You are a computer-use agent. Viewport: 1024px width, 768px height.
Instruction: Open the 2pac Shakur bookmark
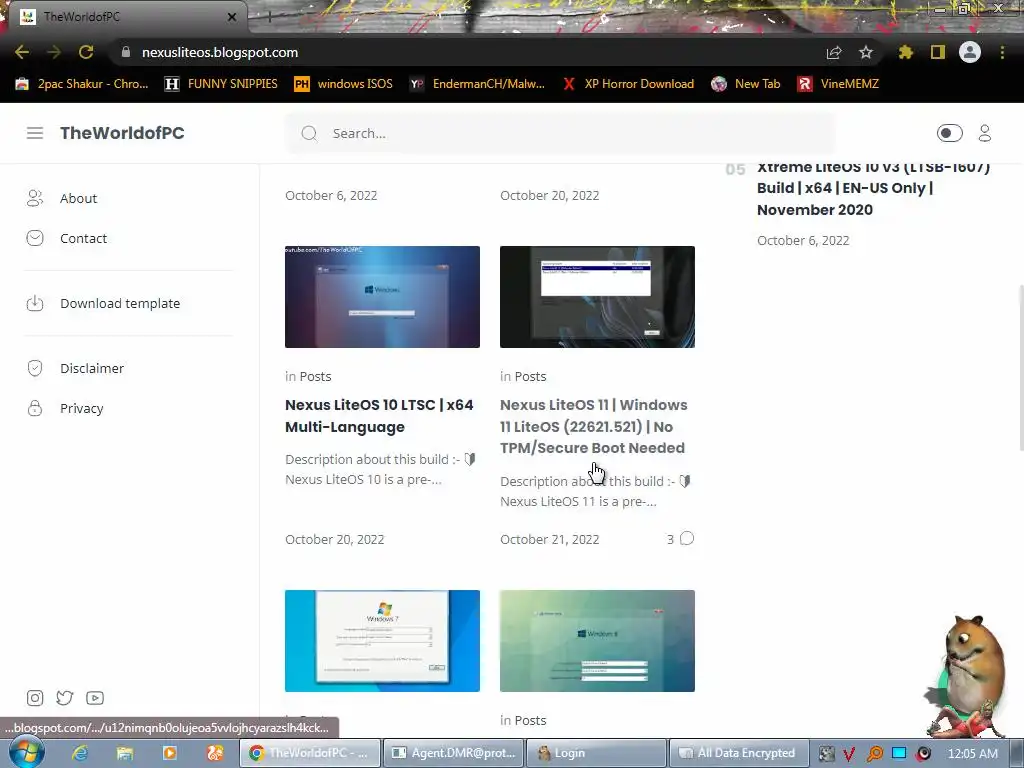click(x=82, y=84)
